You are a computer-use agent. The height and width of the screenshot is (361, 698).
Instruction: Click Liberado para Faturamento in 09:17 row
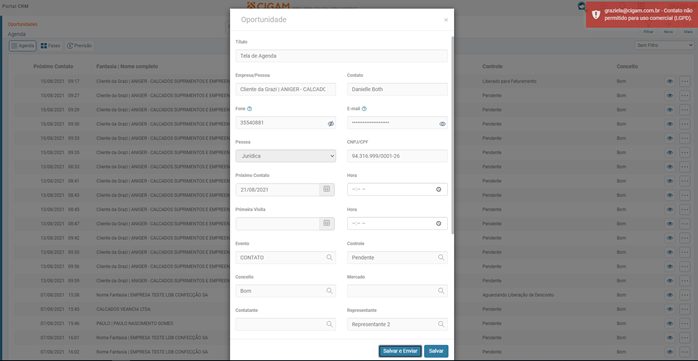509,81
